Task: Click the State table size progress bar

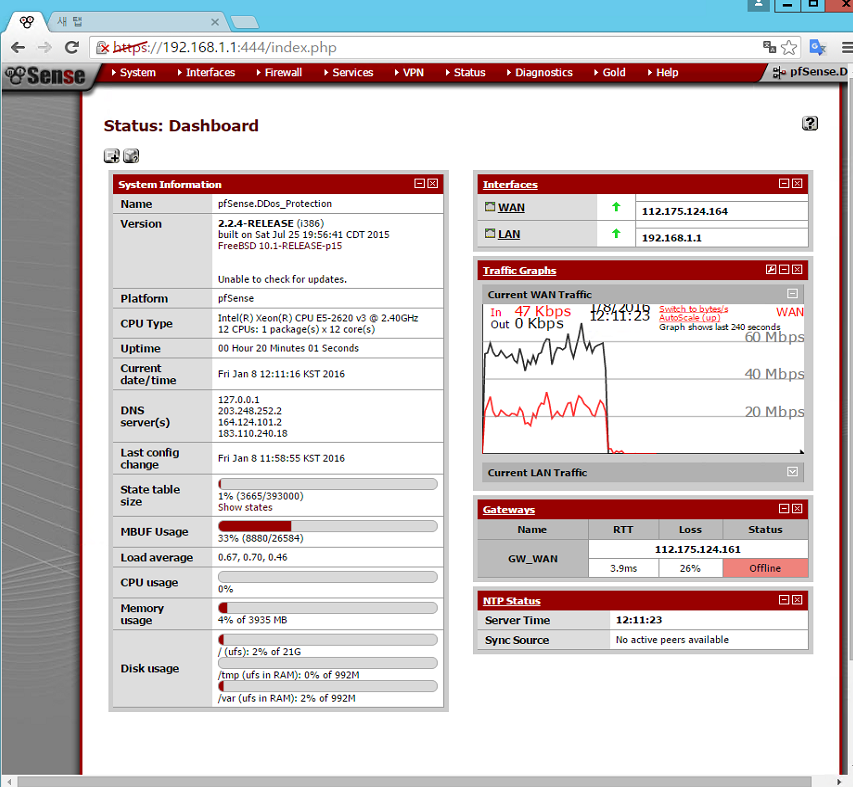Action: [327, 484]
